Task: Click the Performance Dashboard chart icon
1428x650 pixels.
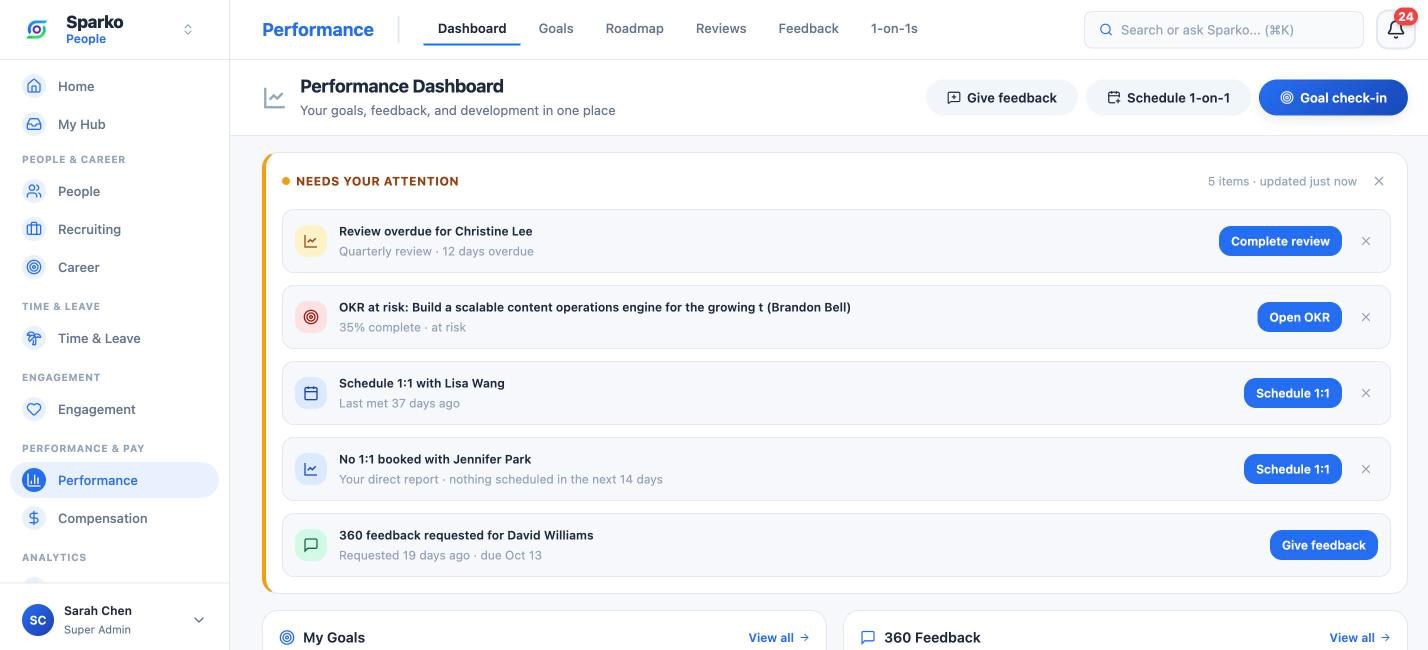Action: pyautogui.click(x=274, y=97)
